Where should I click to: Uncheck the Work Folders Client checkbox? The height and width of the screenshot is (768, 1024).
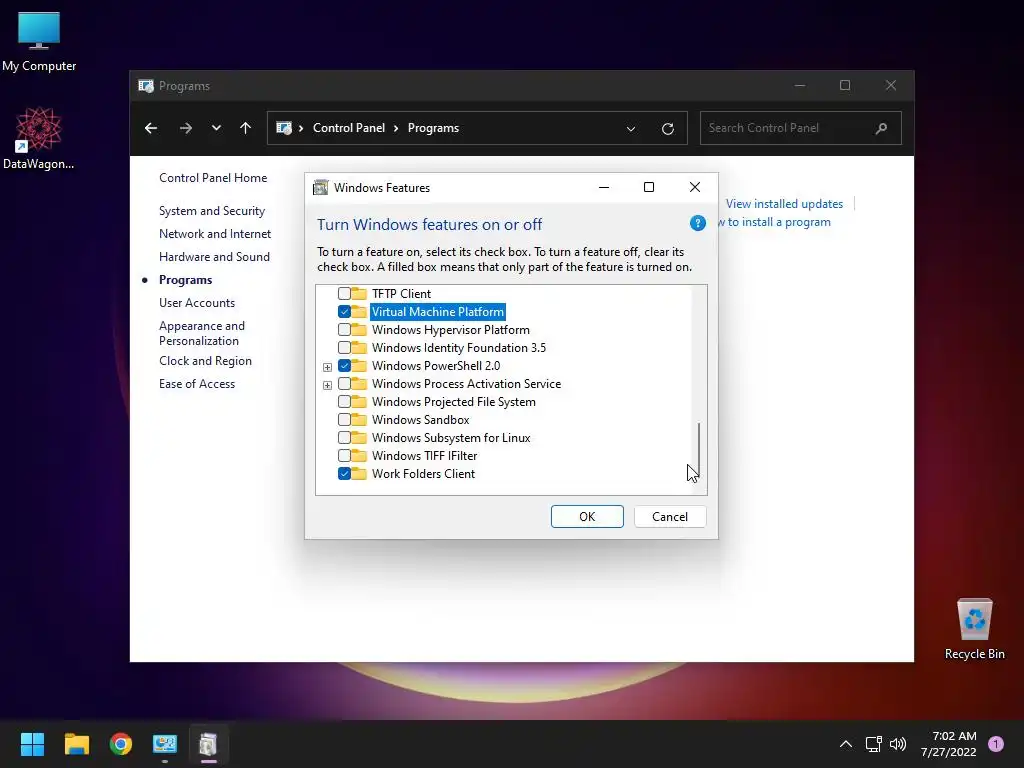pyautogui.click(x=344, y=473)
